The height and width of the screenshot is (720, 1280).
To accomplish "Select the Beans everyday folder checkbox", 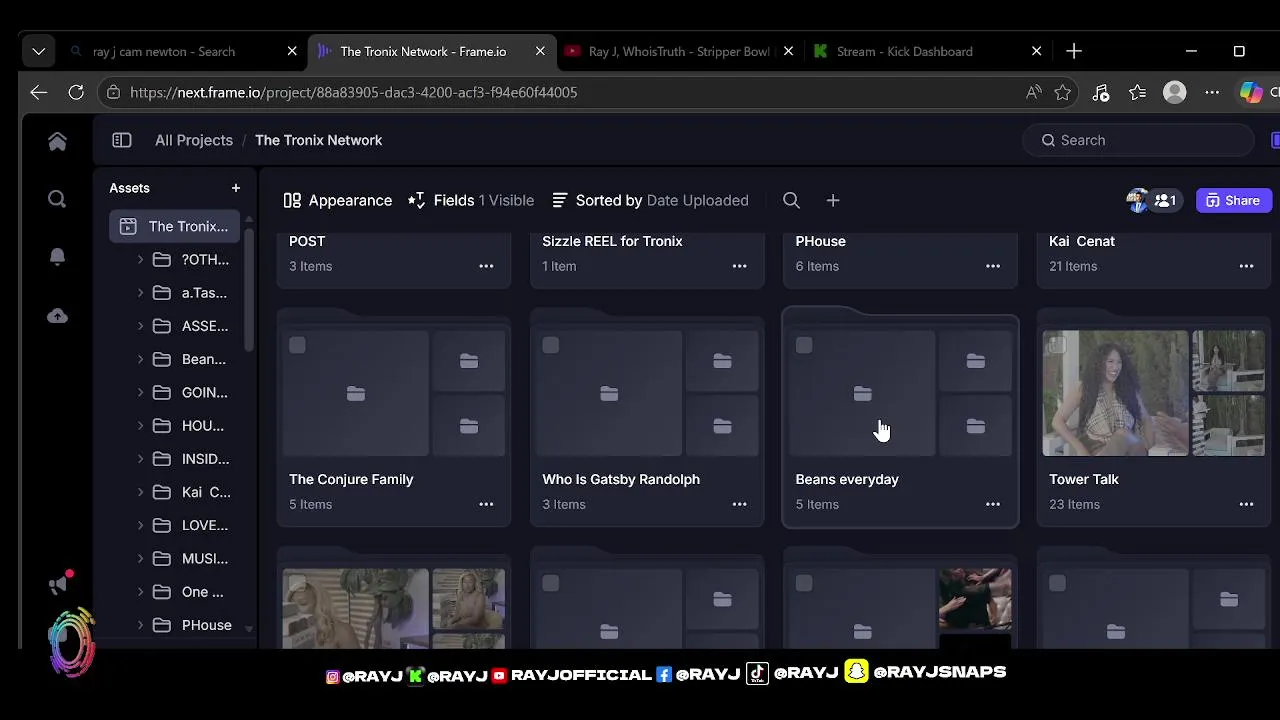I will (x=804, y=345).
